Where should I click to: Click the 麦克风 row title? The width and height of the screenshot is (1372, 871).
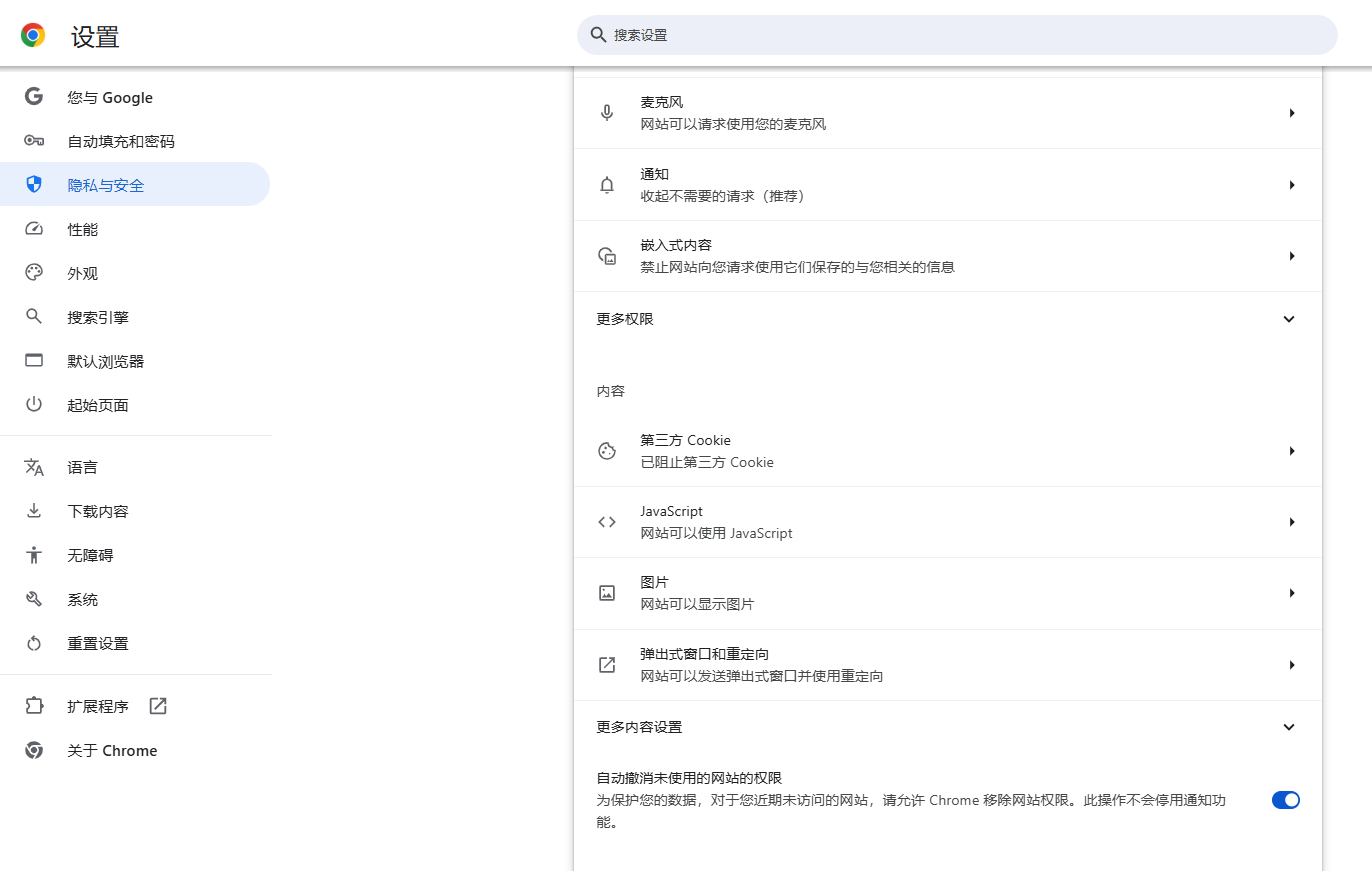pos(661,102)
